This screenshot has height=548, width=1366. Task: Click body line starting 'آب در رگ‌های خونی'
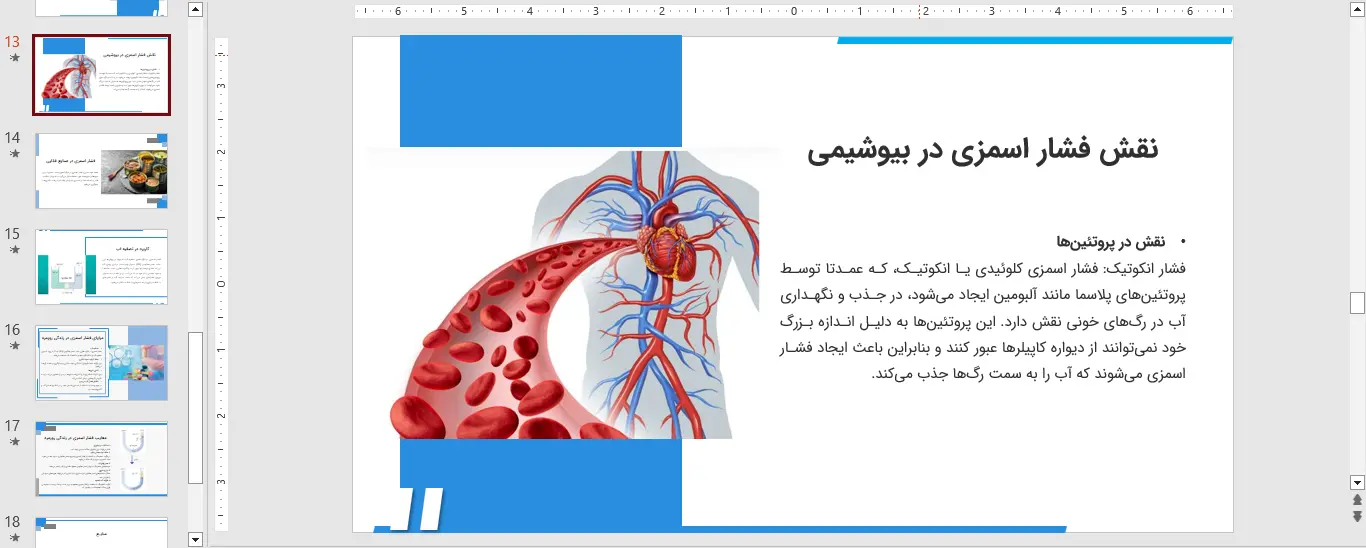(x=984, y=321)
